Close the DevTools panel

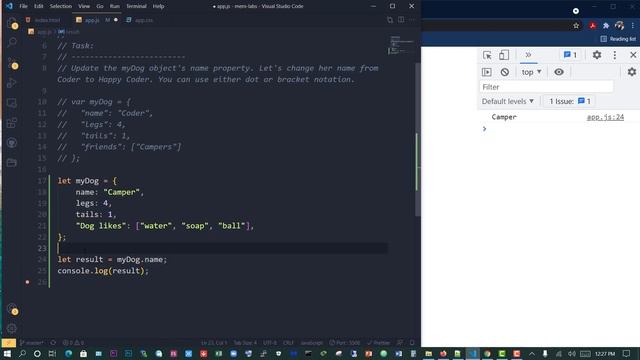point(633,55)
